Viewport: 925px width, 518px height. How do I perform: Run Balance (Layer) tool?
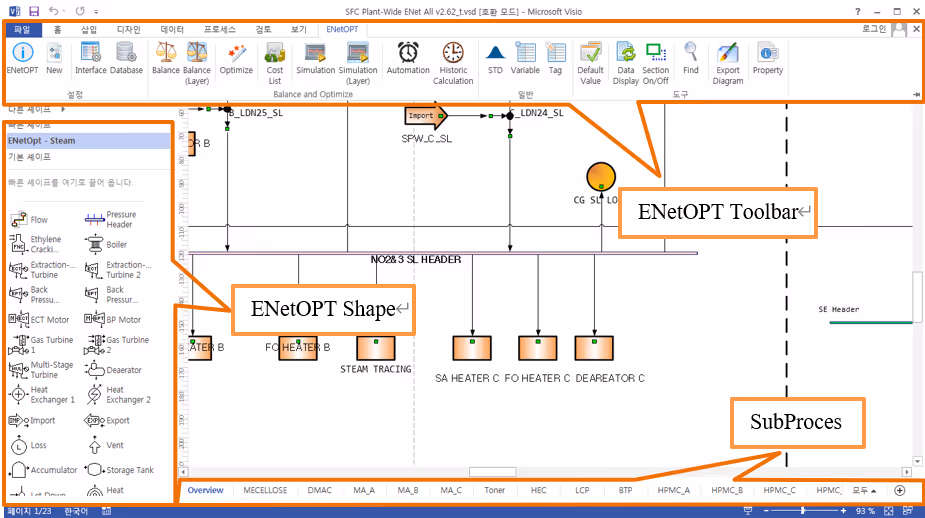[x=197, y=63]
